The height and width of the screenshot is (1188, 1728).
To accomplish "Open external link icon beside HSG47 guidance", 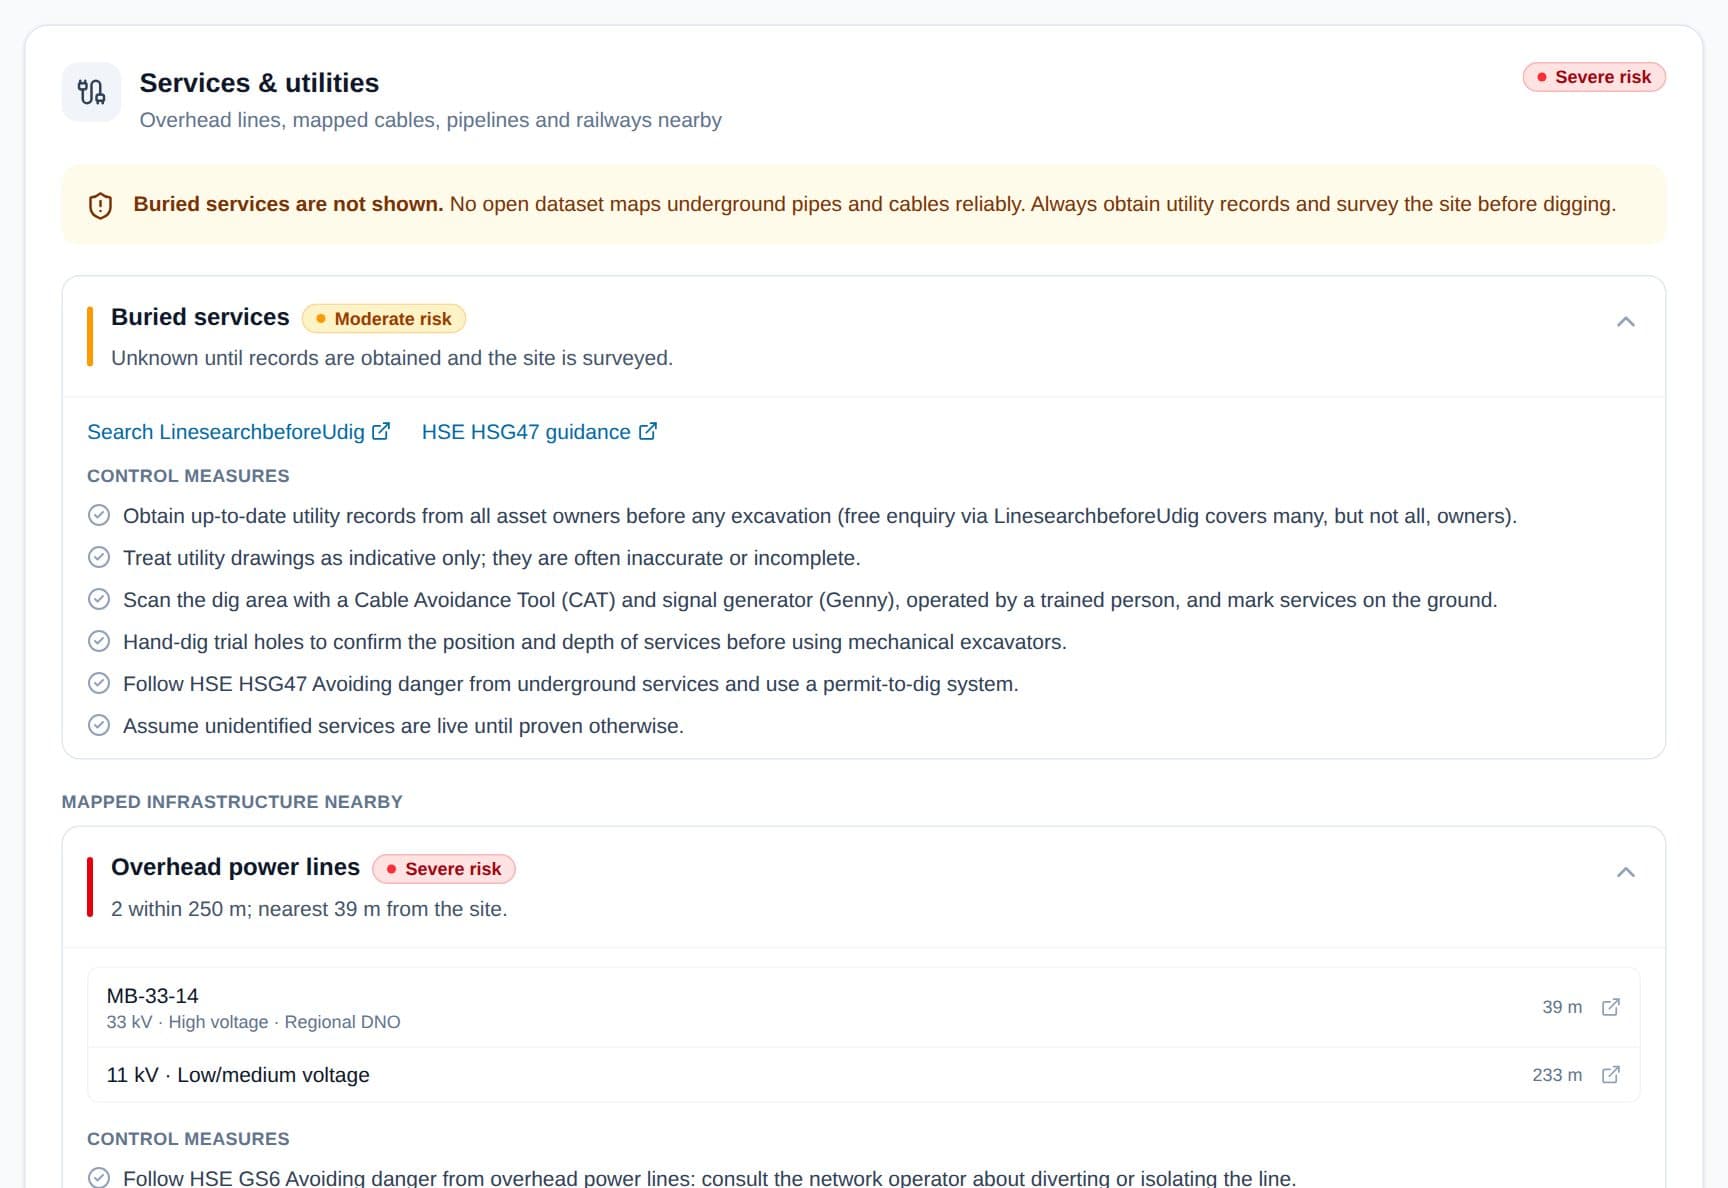I will tap(648, 431).
